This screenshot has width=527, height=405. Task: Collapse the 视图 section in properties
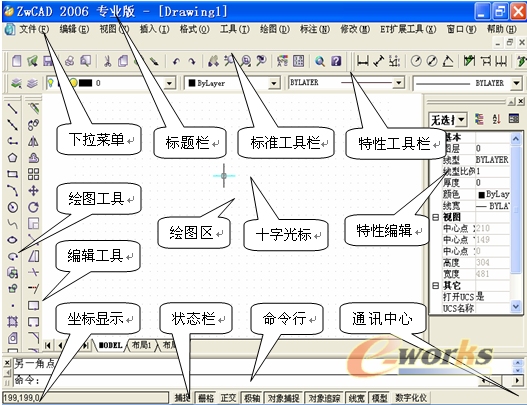(435, 217)
